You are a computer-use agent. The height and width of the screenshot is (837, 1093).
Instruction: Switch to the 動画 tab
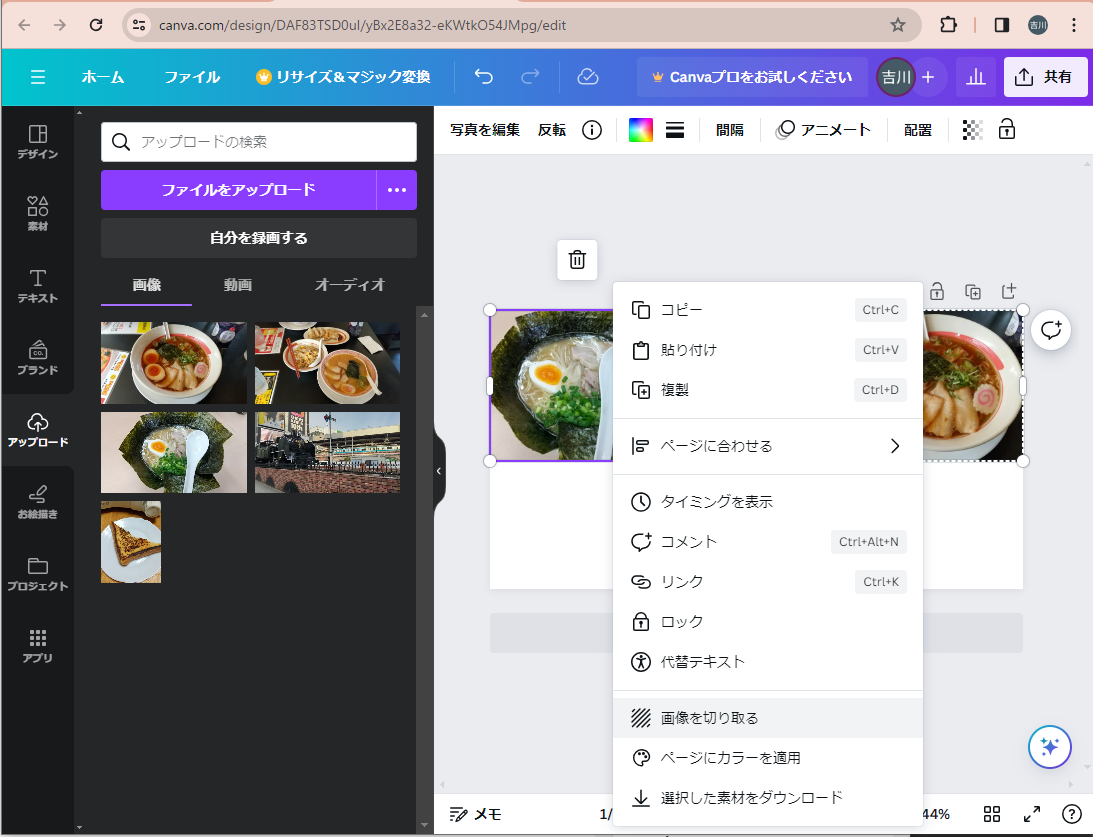(x=238, y=285)
